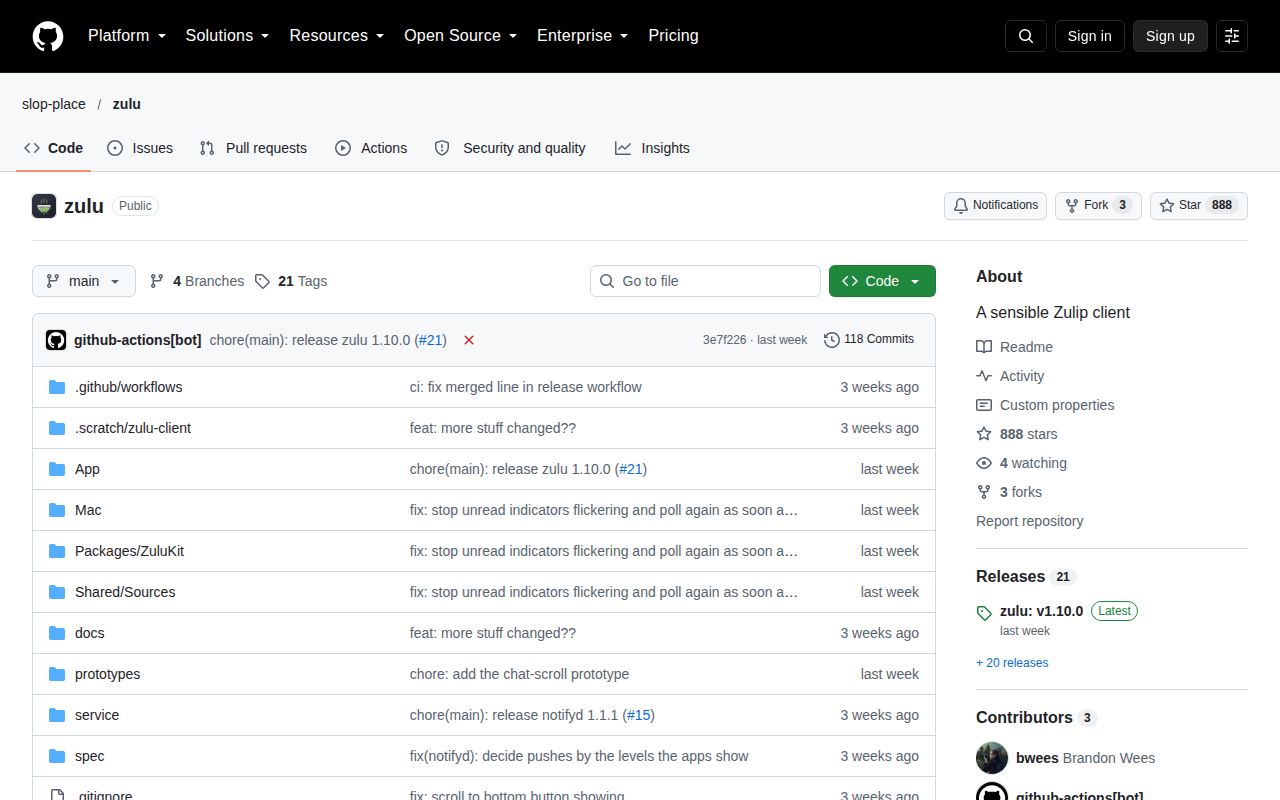
Task: Click the fork icon beside 3 forks
Action: [x=984, y=492]
